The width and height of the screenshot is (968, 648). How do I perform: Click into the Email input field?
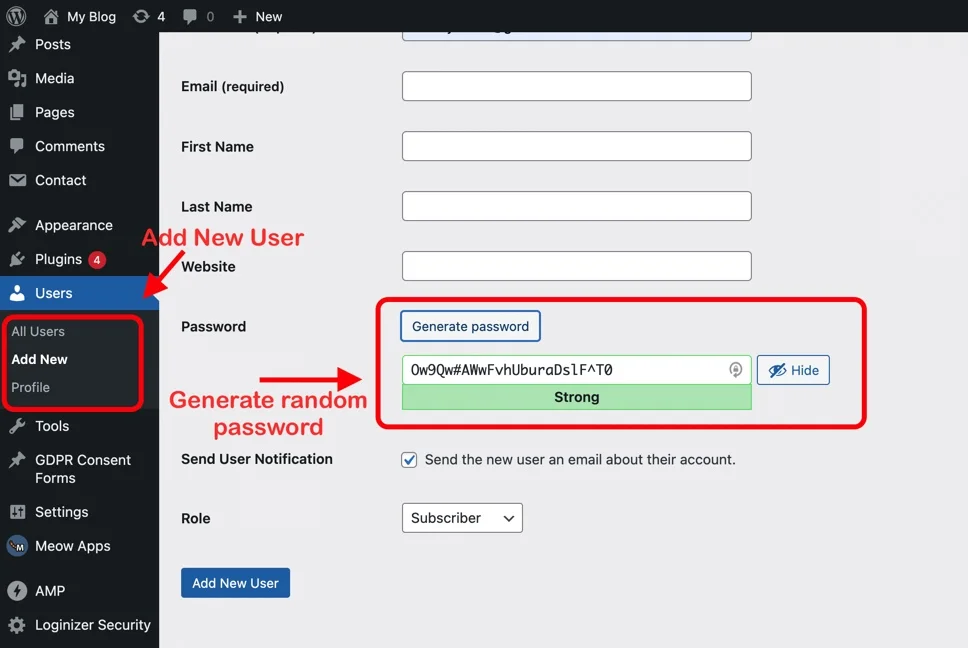[576, 86]
